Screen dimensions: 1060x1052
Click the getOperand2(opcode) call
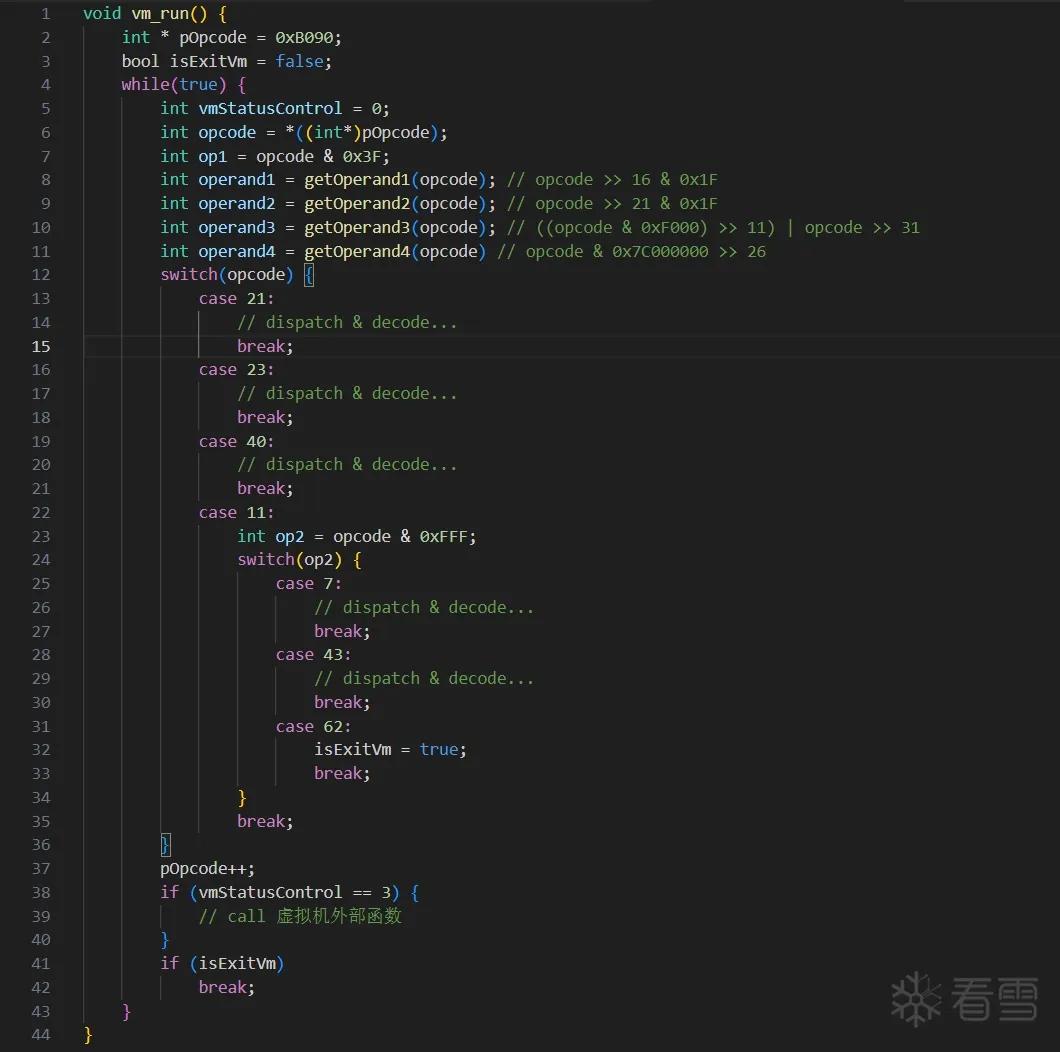395,204
